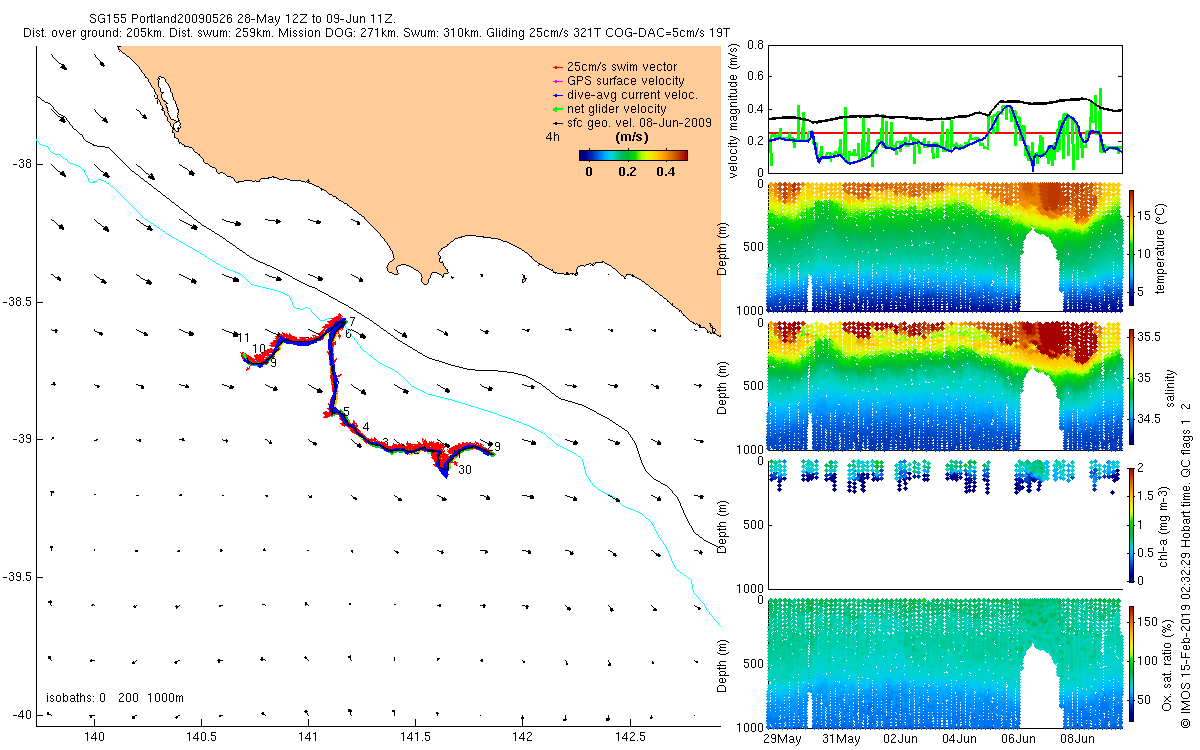1200x750 pixels.
Task: Click the '-39.5' latitude tick label
Action: click(x=17, y=577)
